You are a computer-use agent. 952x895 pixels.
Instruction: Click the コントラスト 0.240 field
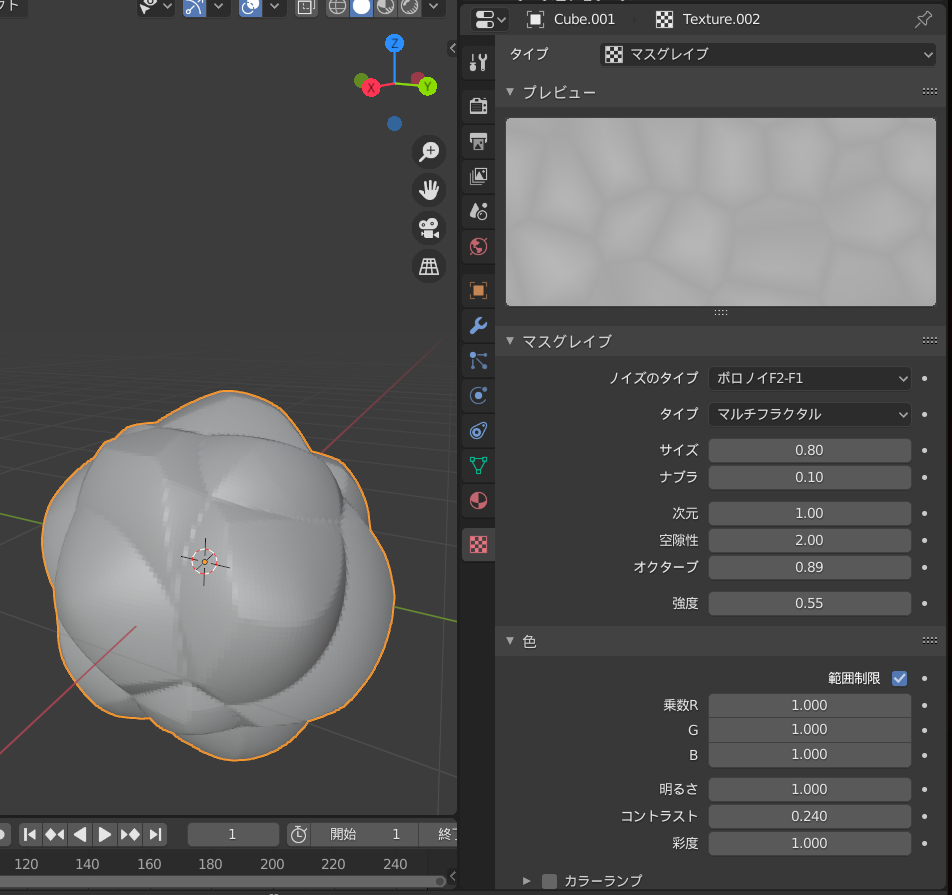click(809, 816)
